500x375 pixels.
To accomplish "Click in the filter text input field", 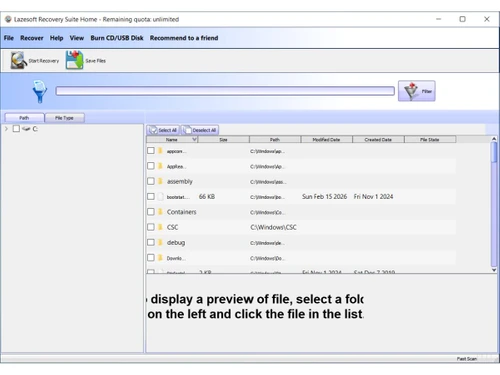I will tap(225, 91).
